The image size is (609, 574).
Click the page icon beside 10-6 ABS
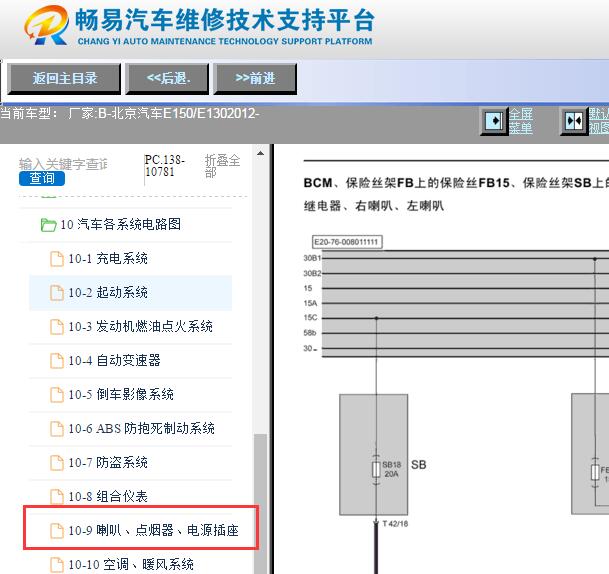click(x=57, y=429)
